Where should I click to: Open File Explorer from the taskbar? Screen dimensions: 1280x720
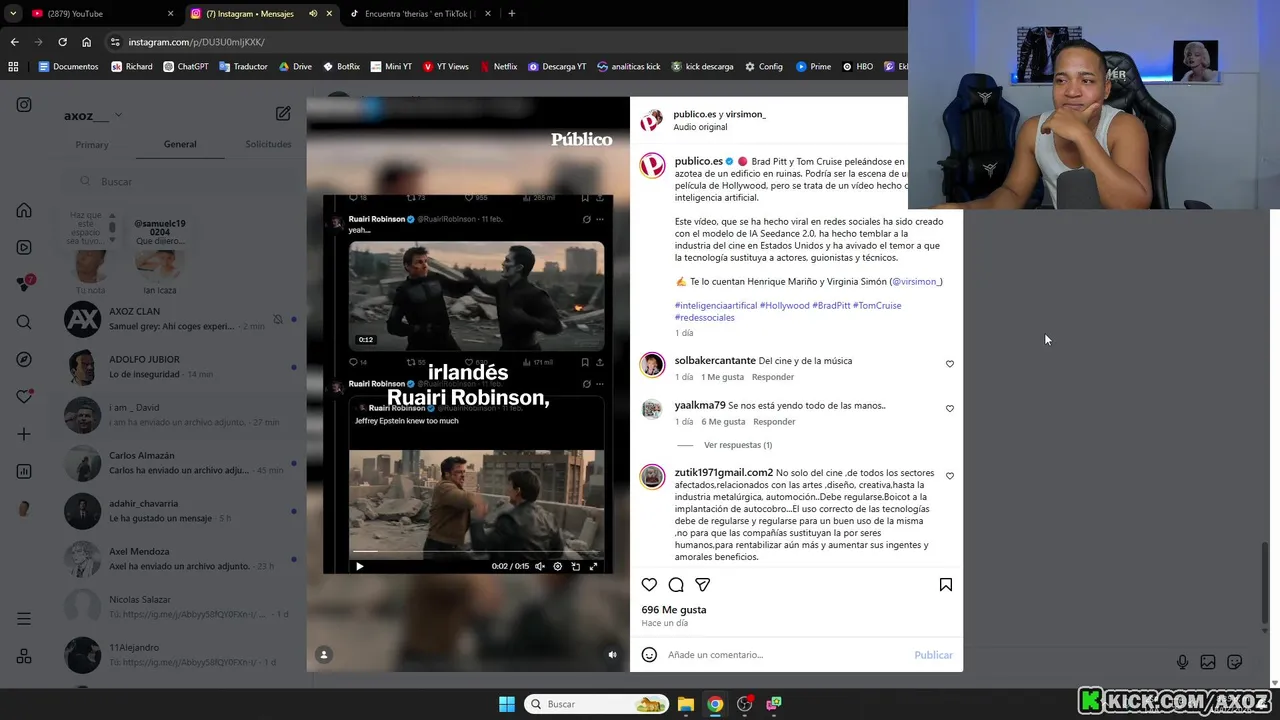(x=686, y=704)
